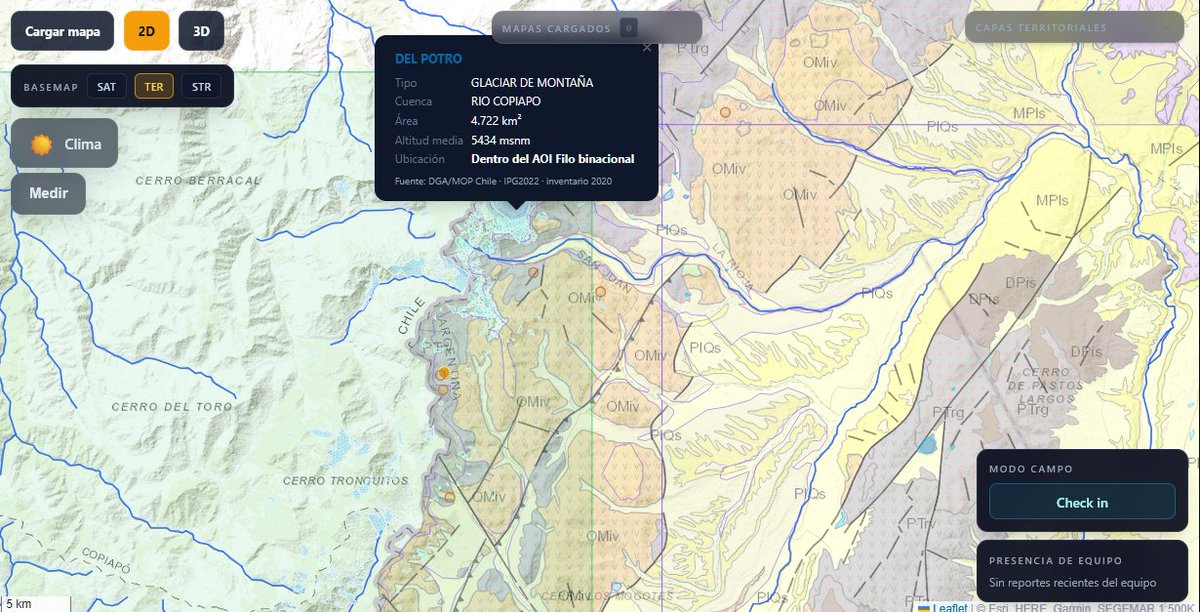Click the CERRO DEL TORO map label

coord(172,407)
